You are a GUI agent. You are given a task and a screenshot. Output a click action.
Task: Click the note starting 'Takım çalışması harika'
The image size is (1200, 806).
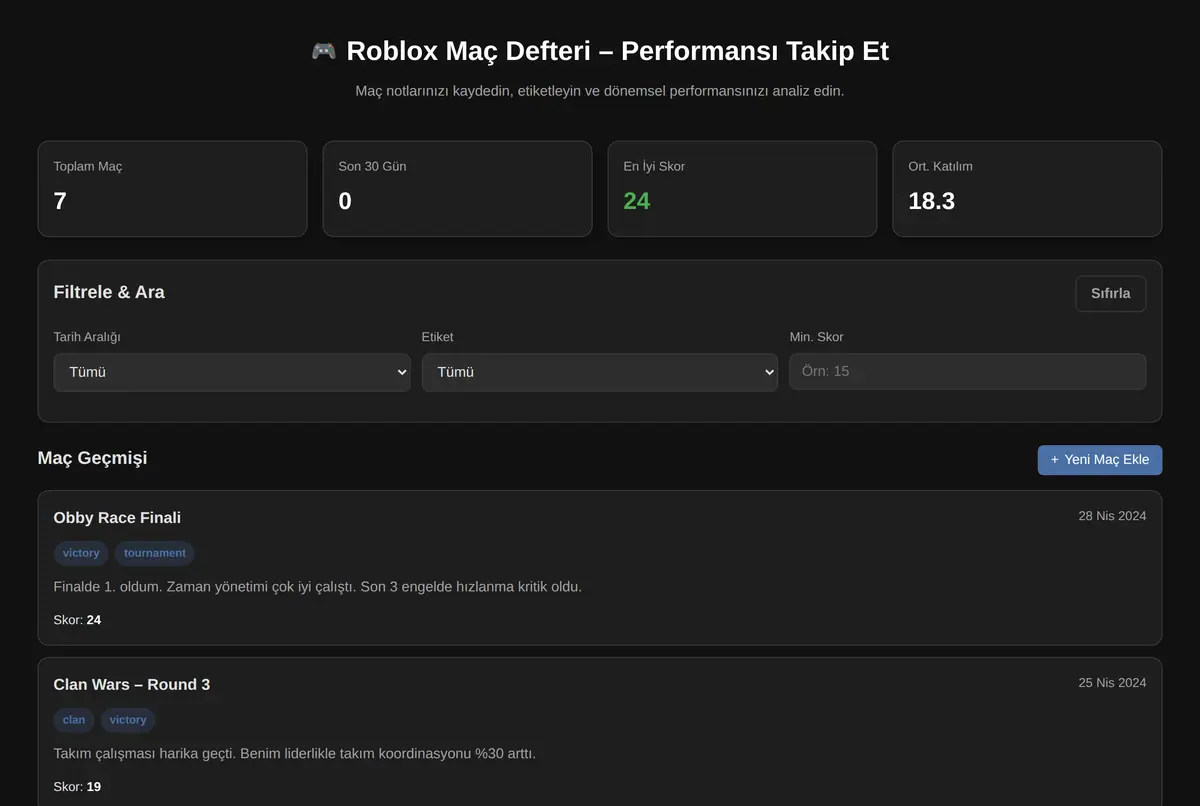295,753
